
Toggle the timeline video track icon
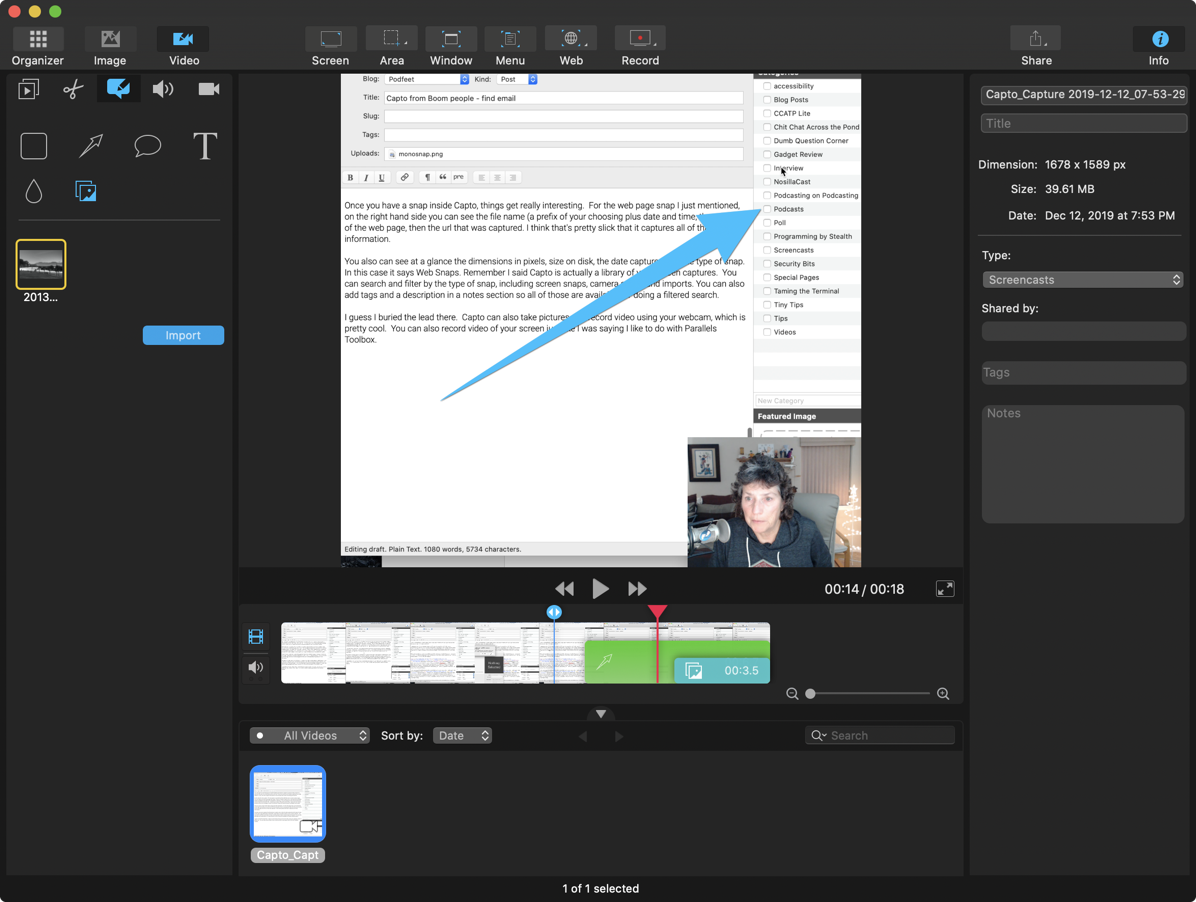tap(256, 636)
